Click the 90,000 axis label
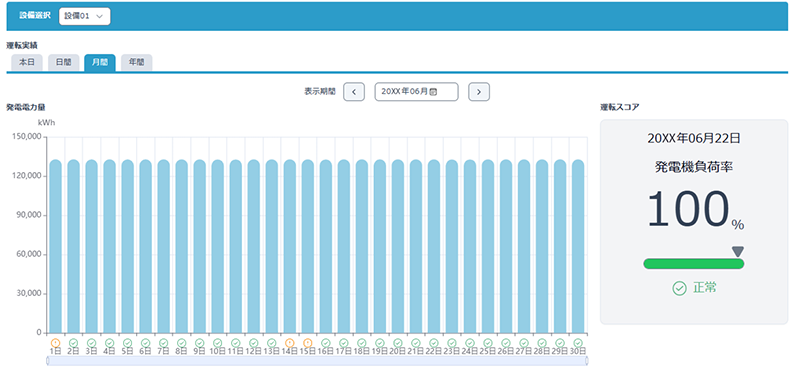The width and height of the screenshot is (800, 376). click(x=28, y=215)
